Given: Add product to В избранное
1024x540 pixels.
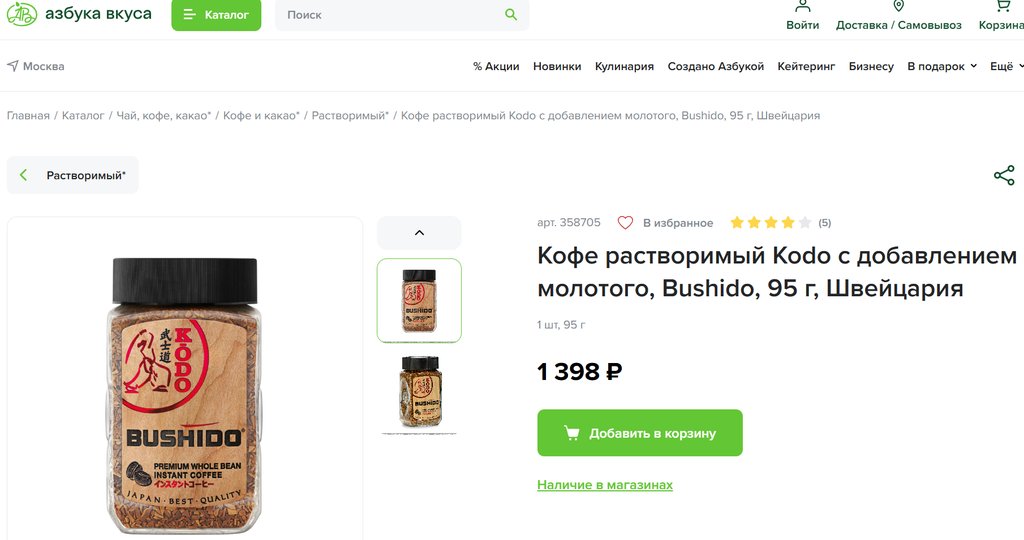Looking at the screenshot, I should point(626,223).
